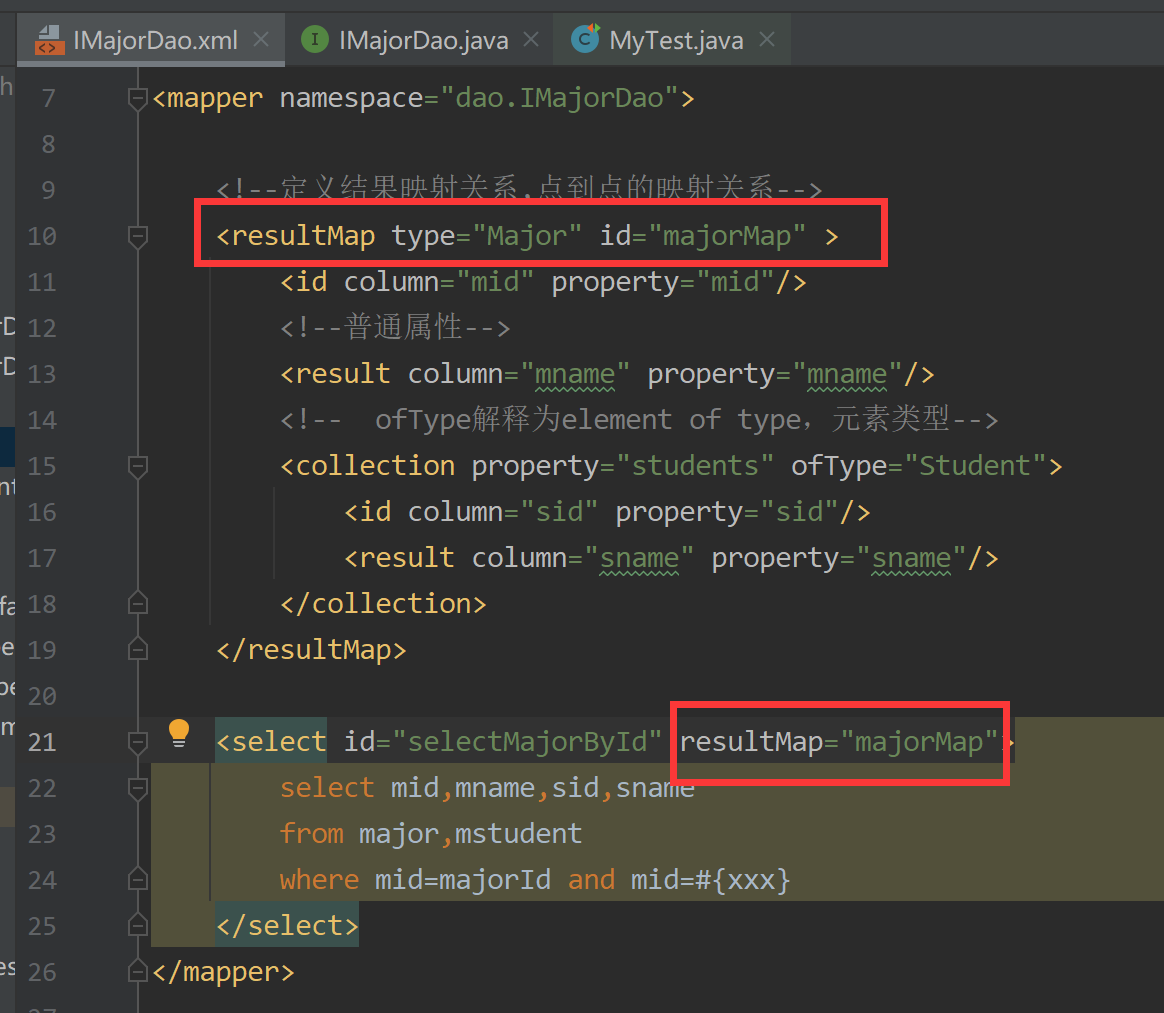Image resolution: width=1164 pixels, height=1013 pixels.
Task: Click the fold-end marker at line 19
Action: pos(137,649)
